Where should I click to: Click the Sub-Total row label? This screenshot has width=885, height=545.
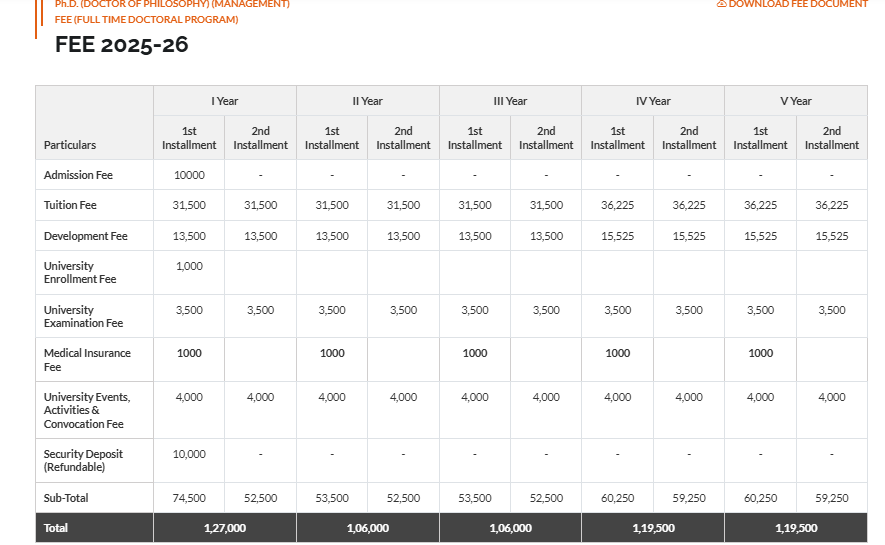[66, 498]
